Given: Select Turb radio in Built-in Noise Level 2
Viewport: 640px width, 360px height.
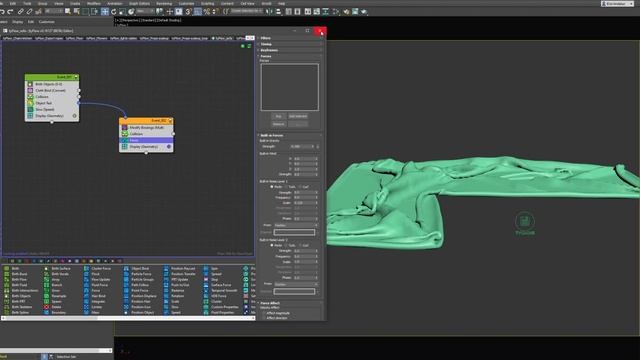Looking at the screenshot, I should 286,245.
